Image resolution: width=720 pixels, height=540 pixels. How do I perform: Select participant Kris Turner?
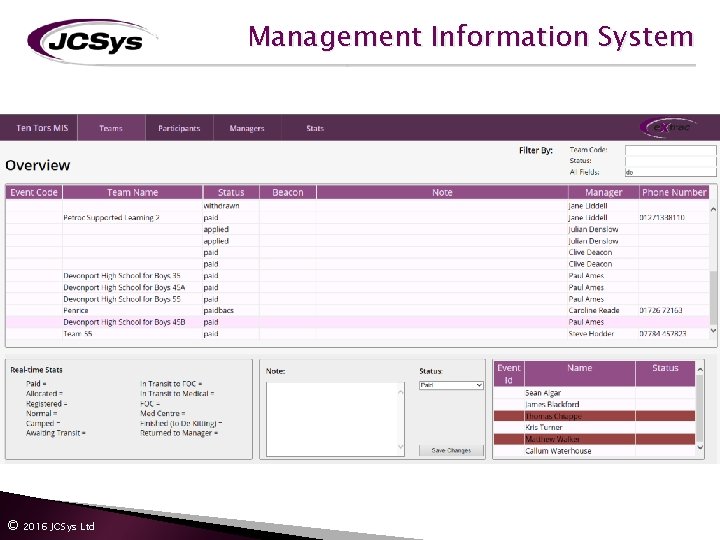click(x=594, y=428)
